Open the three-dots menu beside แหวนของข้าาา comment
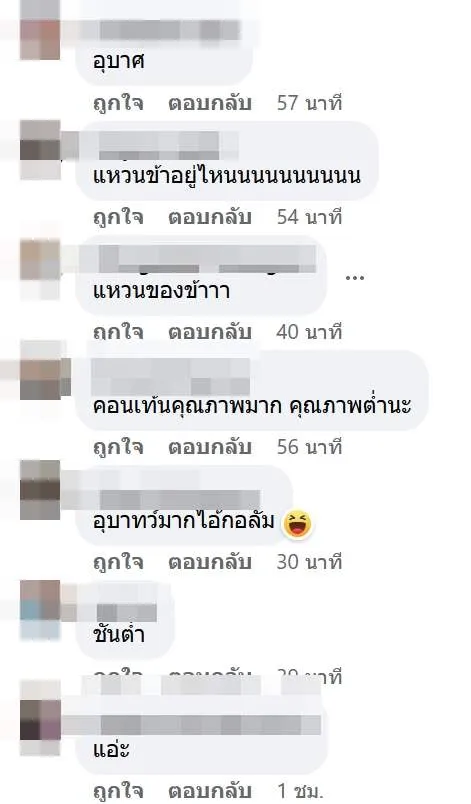 [x=354, y=278]
